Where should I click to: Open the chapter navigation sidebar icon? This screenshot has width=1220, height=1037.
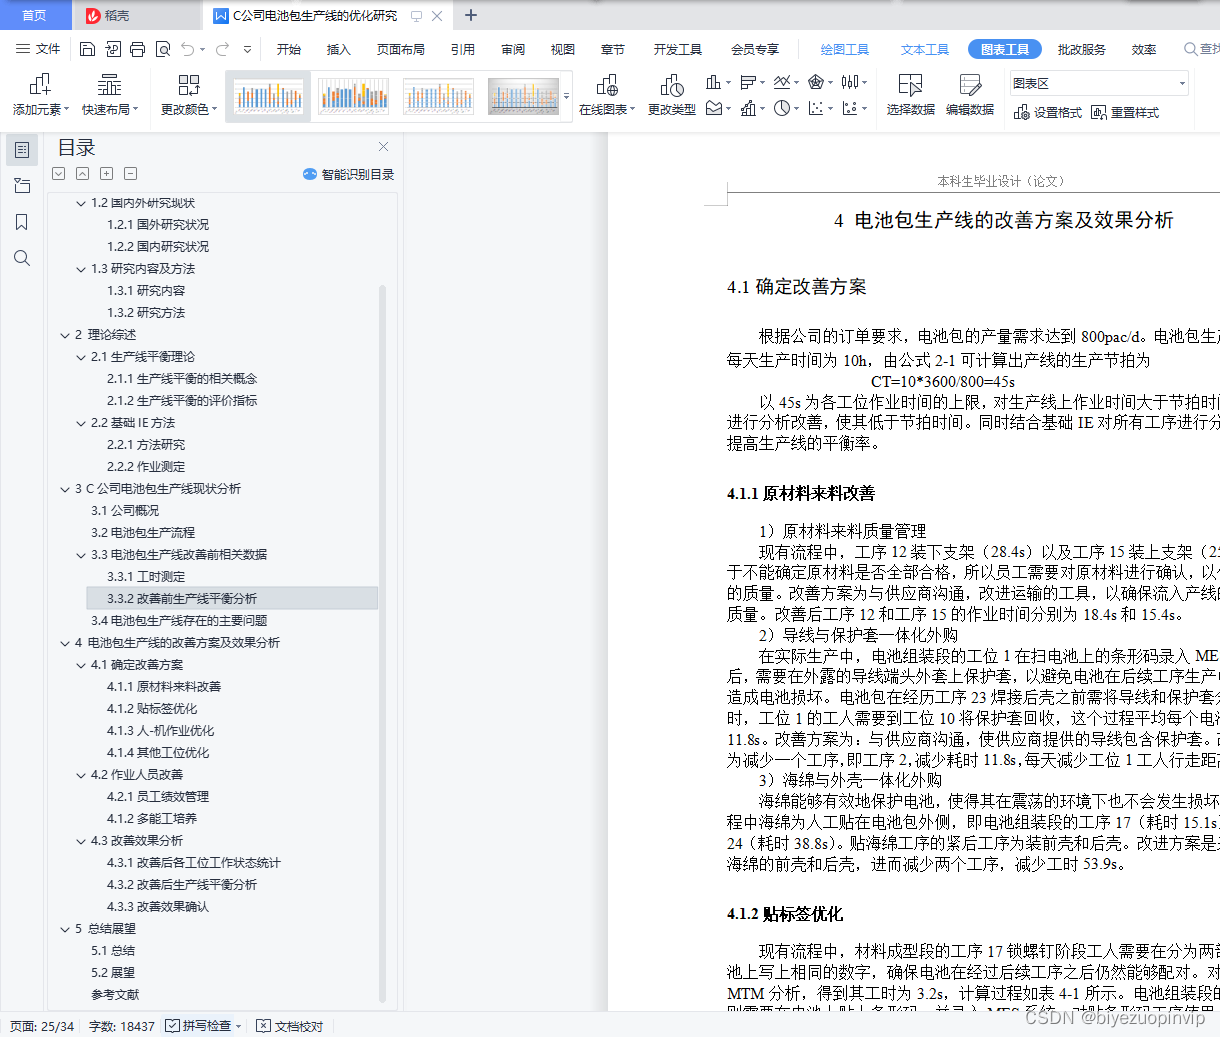click(22, 186)
